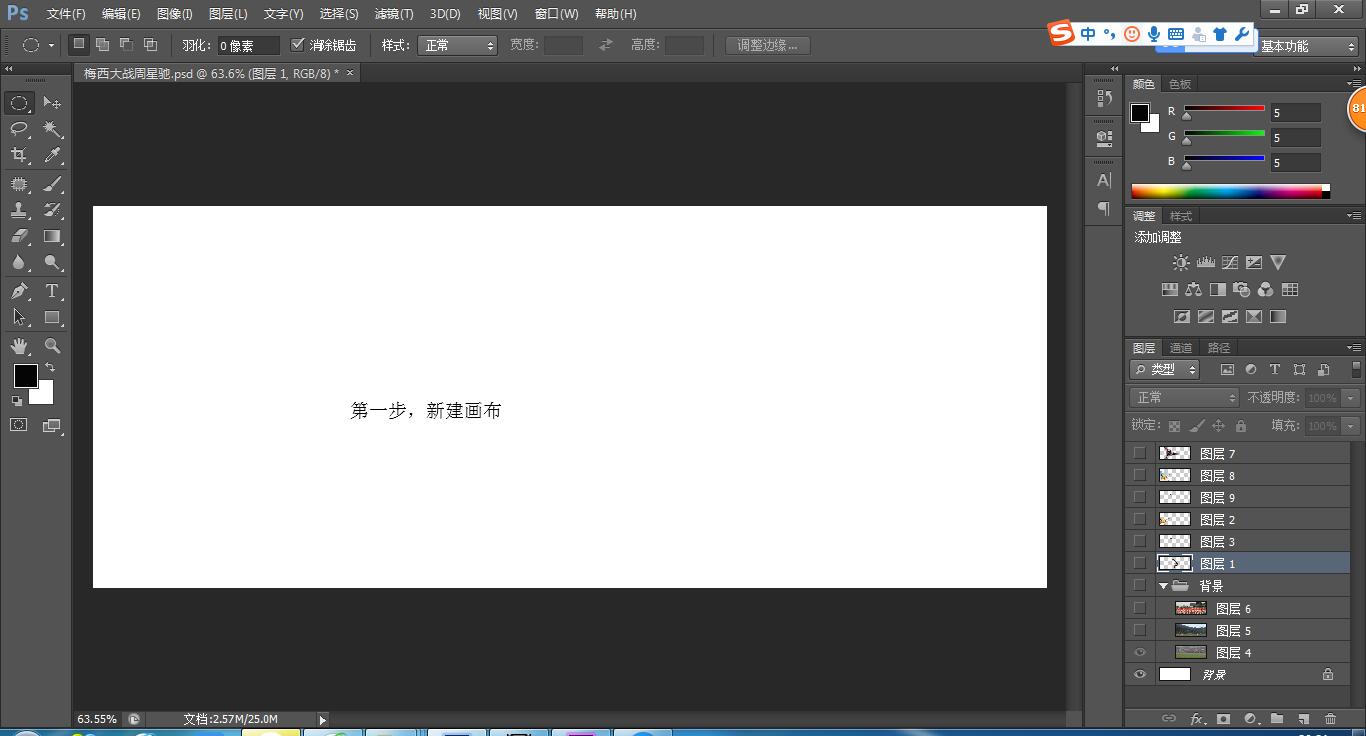Open the 滤镜 menu

pos(393,13)
